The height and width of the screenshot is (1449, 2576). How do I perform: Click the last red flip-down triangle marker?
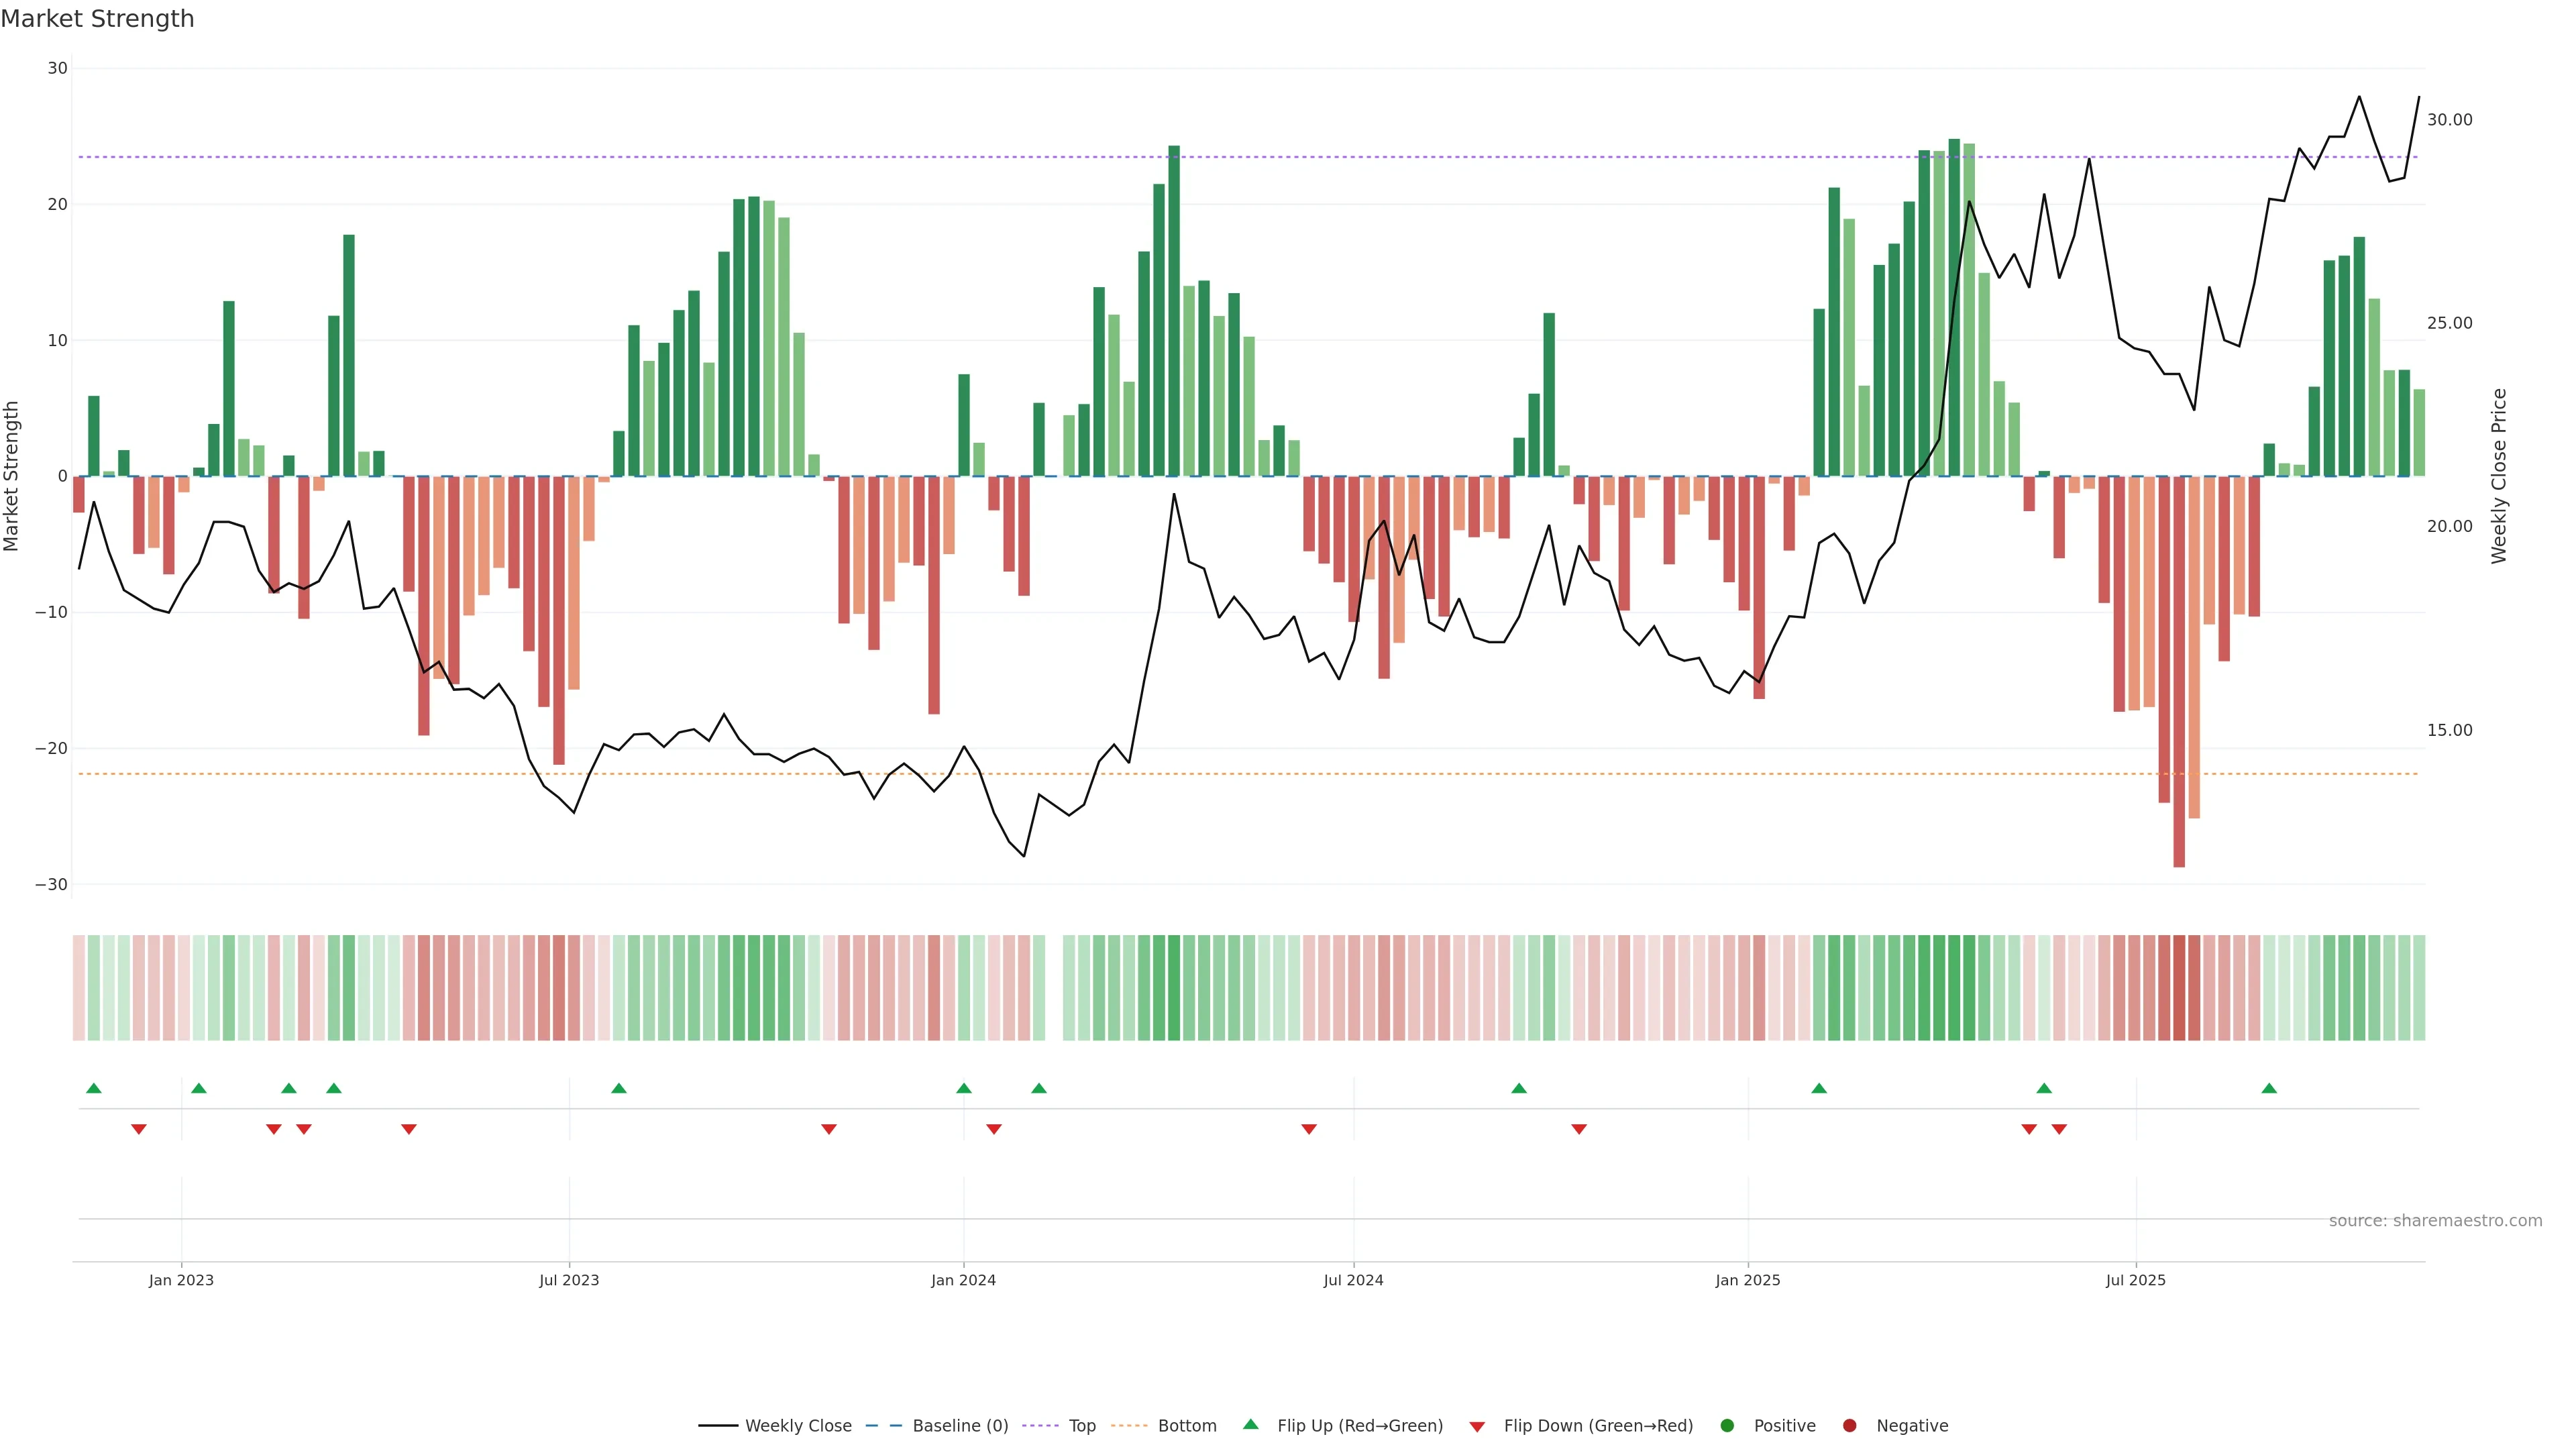point(2059,1129)
